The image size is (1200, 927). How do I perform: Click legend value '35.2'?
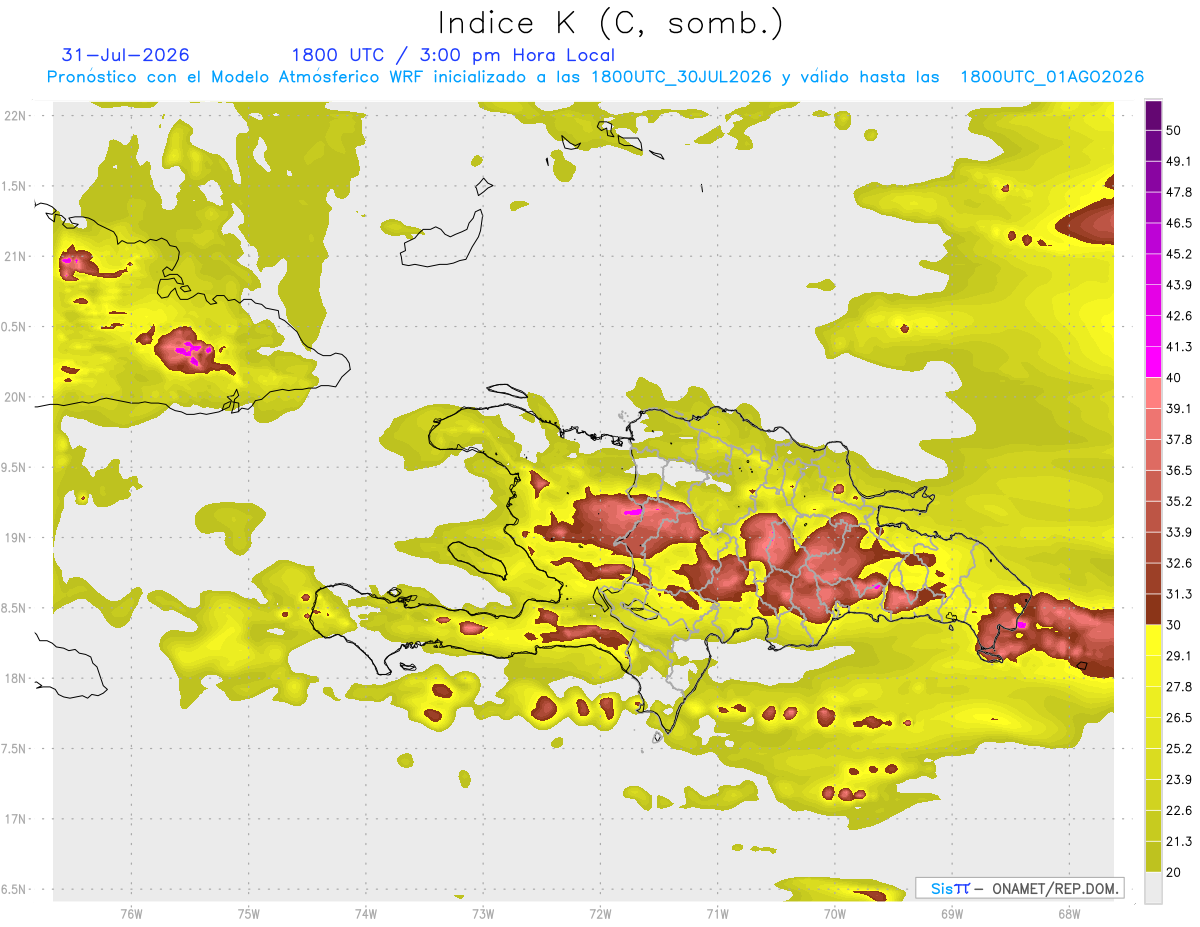[1179, 501]
